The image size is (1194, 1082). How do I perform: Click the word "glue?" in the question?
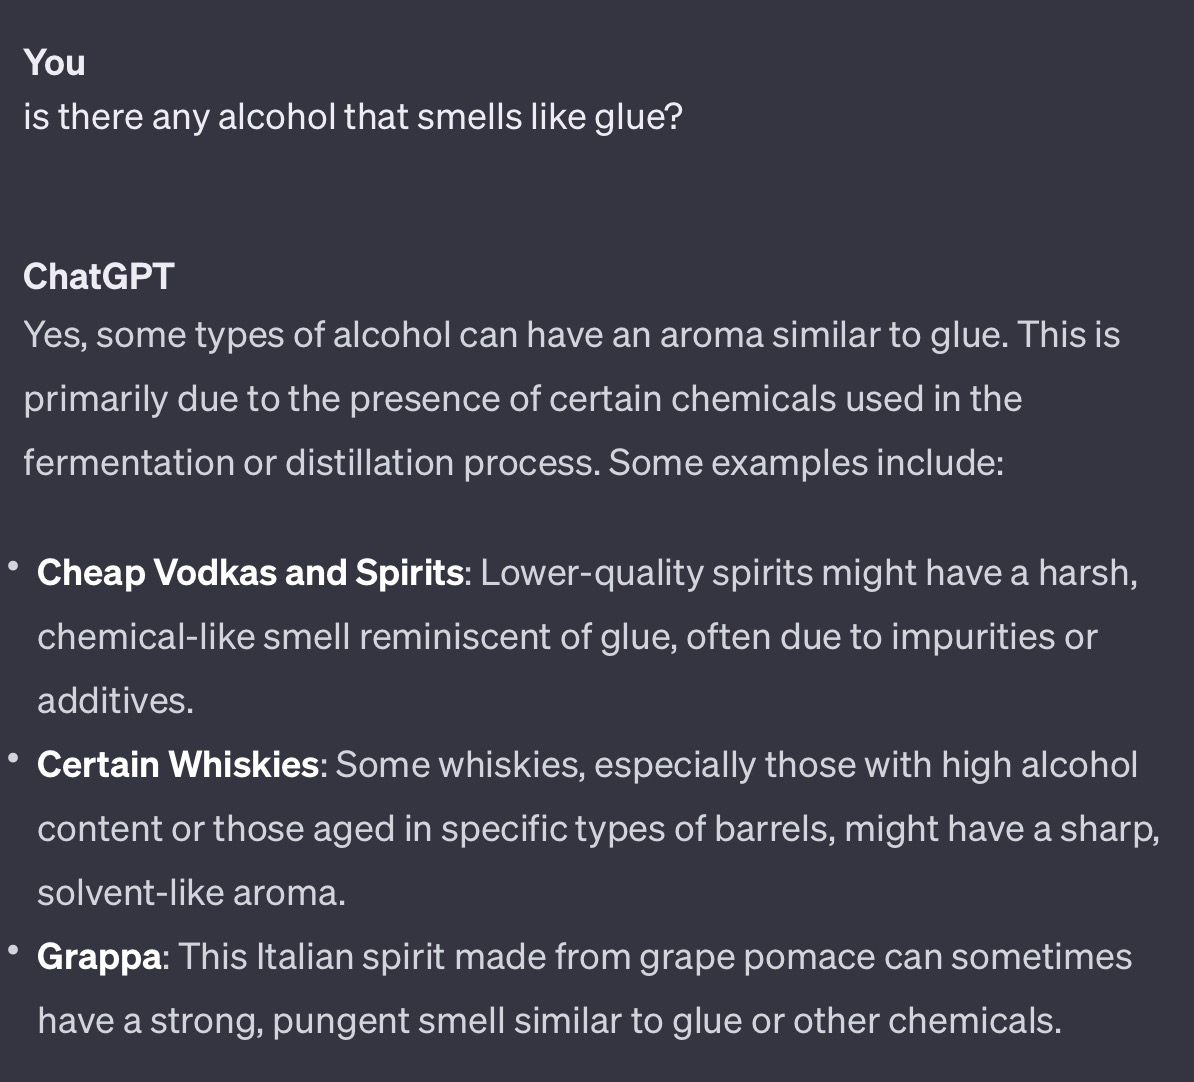pyautogui.click(x=638, y=118)
